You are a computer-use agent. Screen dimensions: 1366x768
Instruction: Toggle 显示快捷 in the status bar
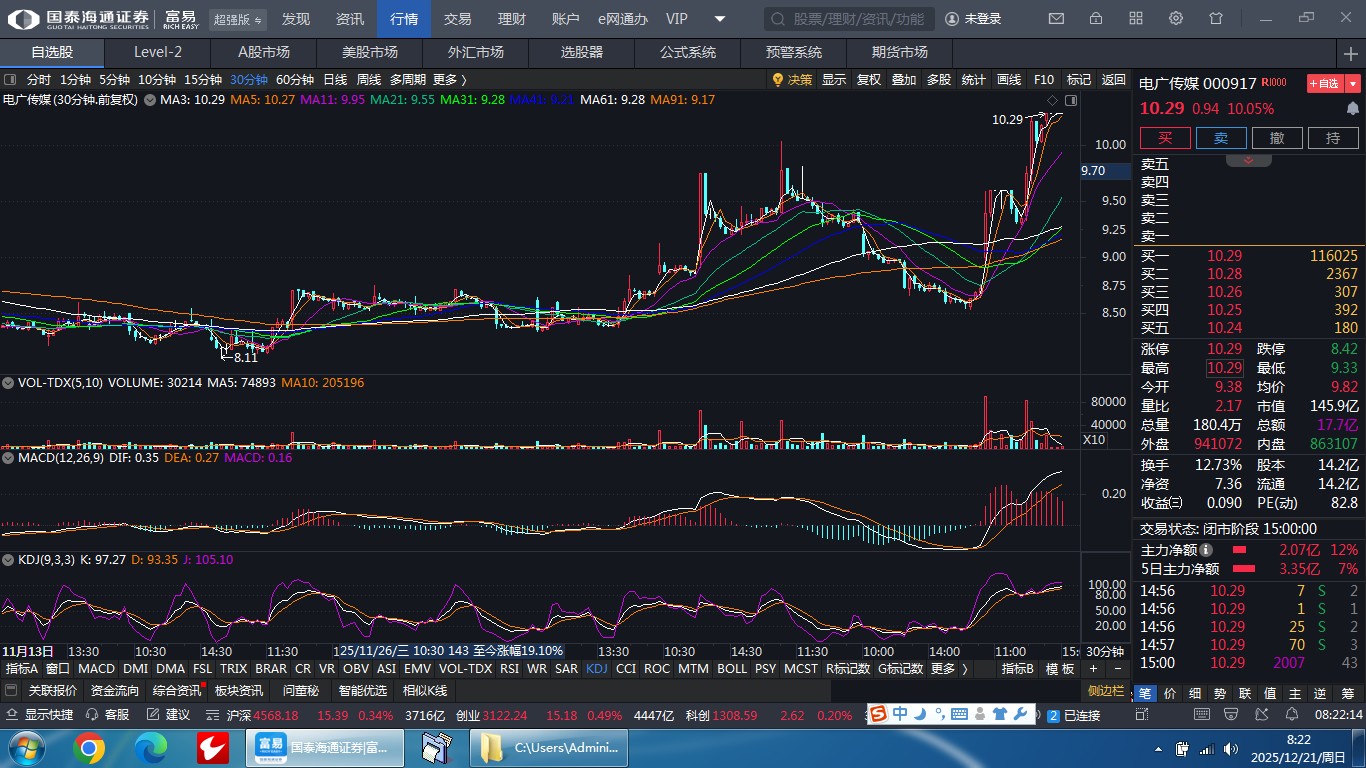coord(40,715)
